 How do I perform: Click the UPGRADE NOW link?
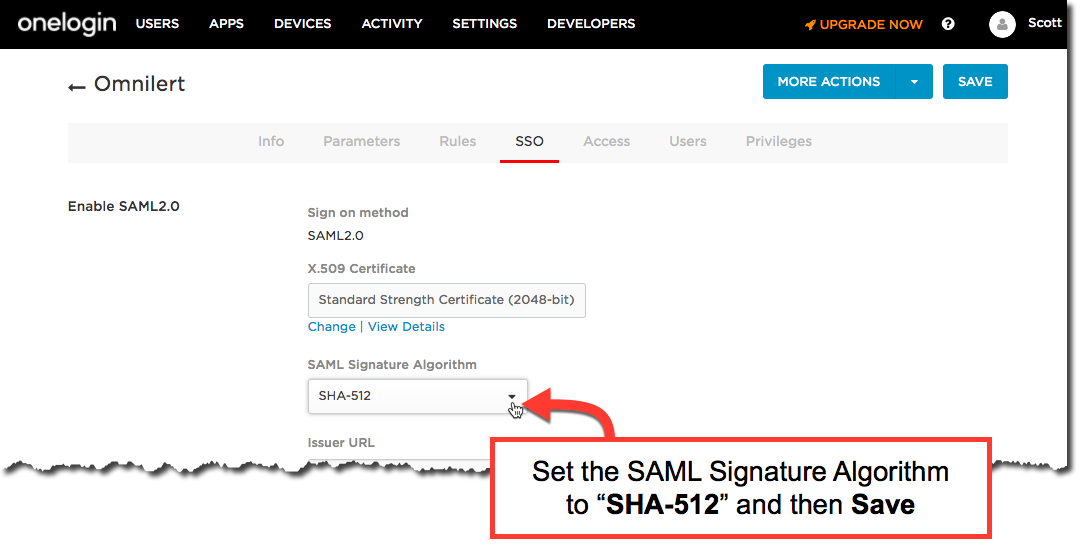pos(864,25)
